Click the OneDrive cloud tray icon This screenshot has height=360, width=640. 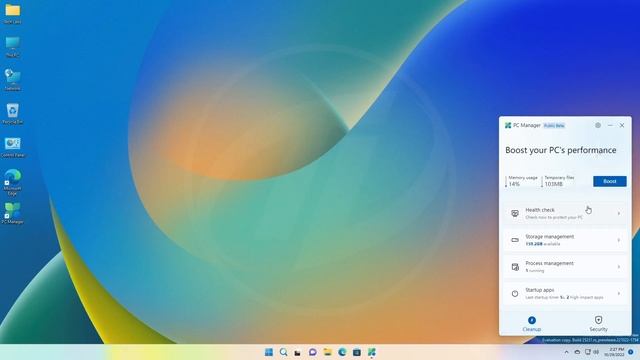[577, 352]
